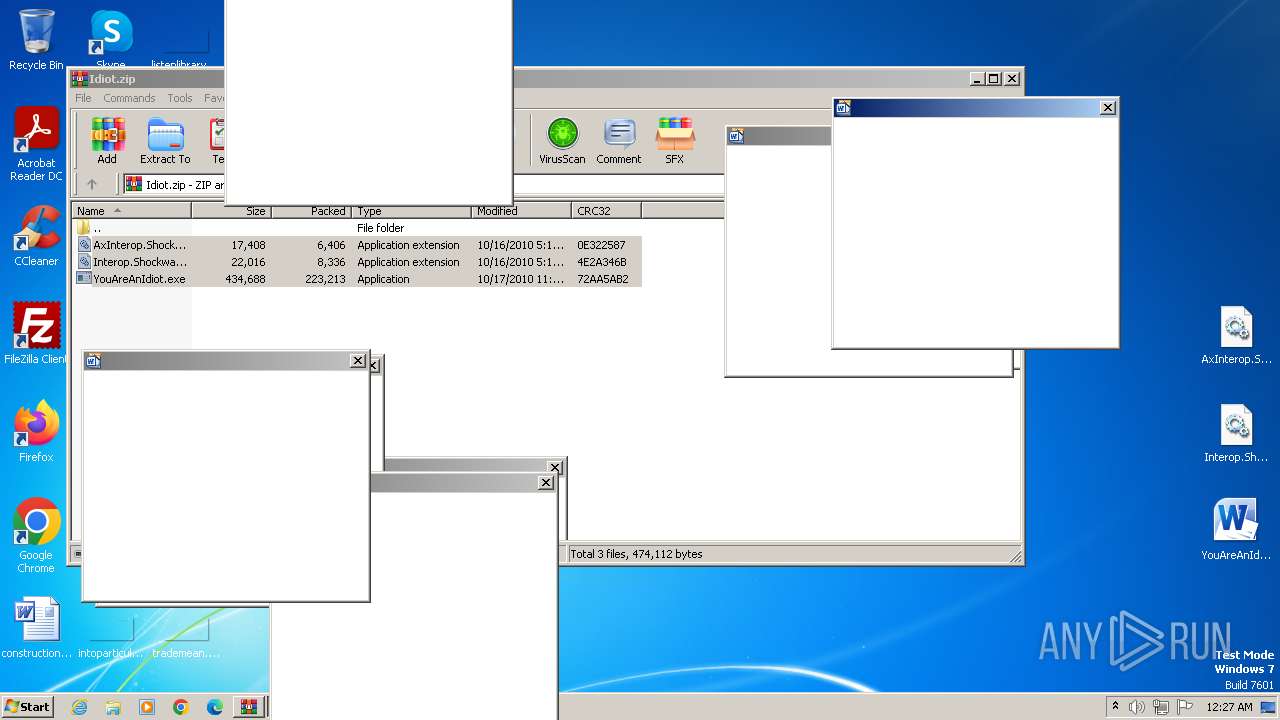1280x720 pixels.
Task: Sort by Packed column header
Action: (311, 211)
